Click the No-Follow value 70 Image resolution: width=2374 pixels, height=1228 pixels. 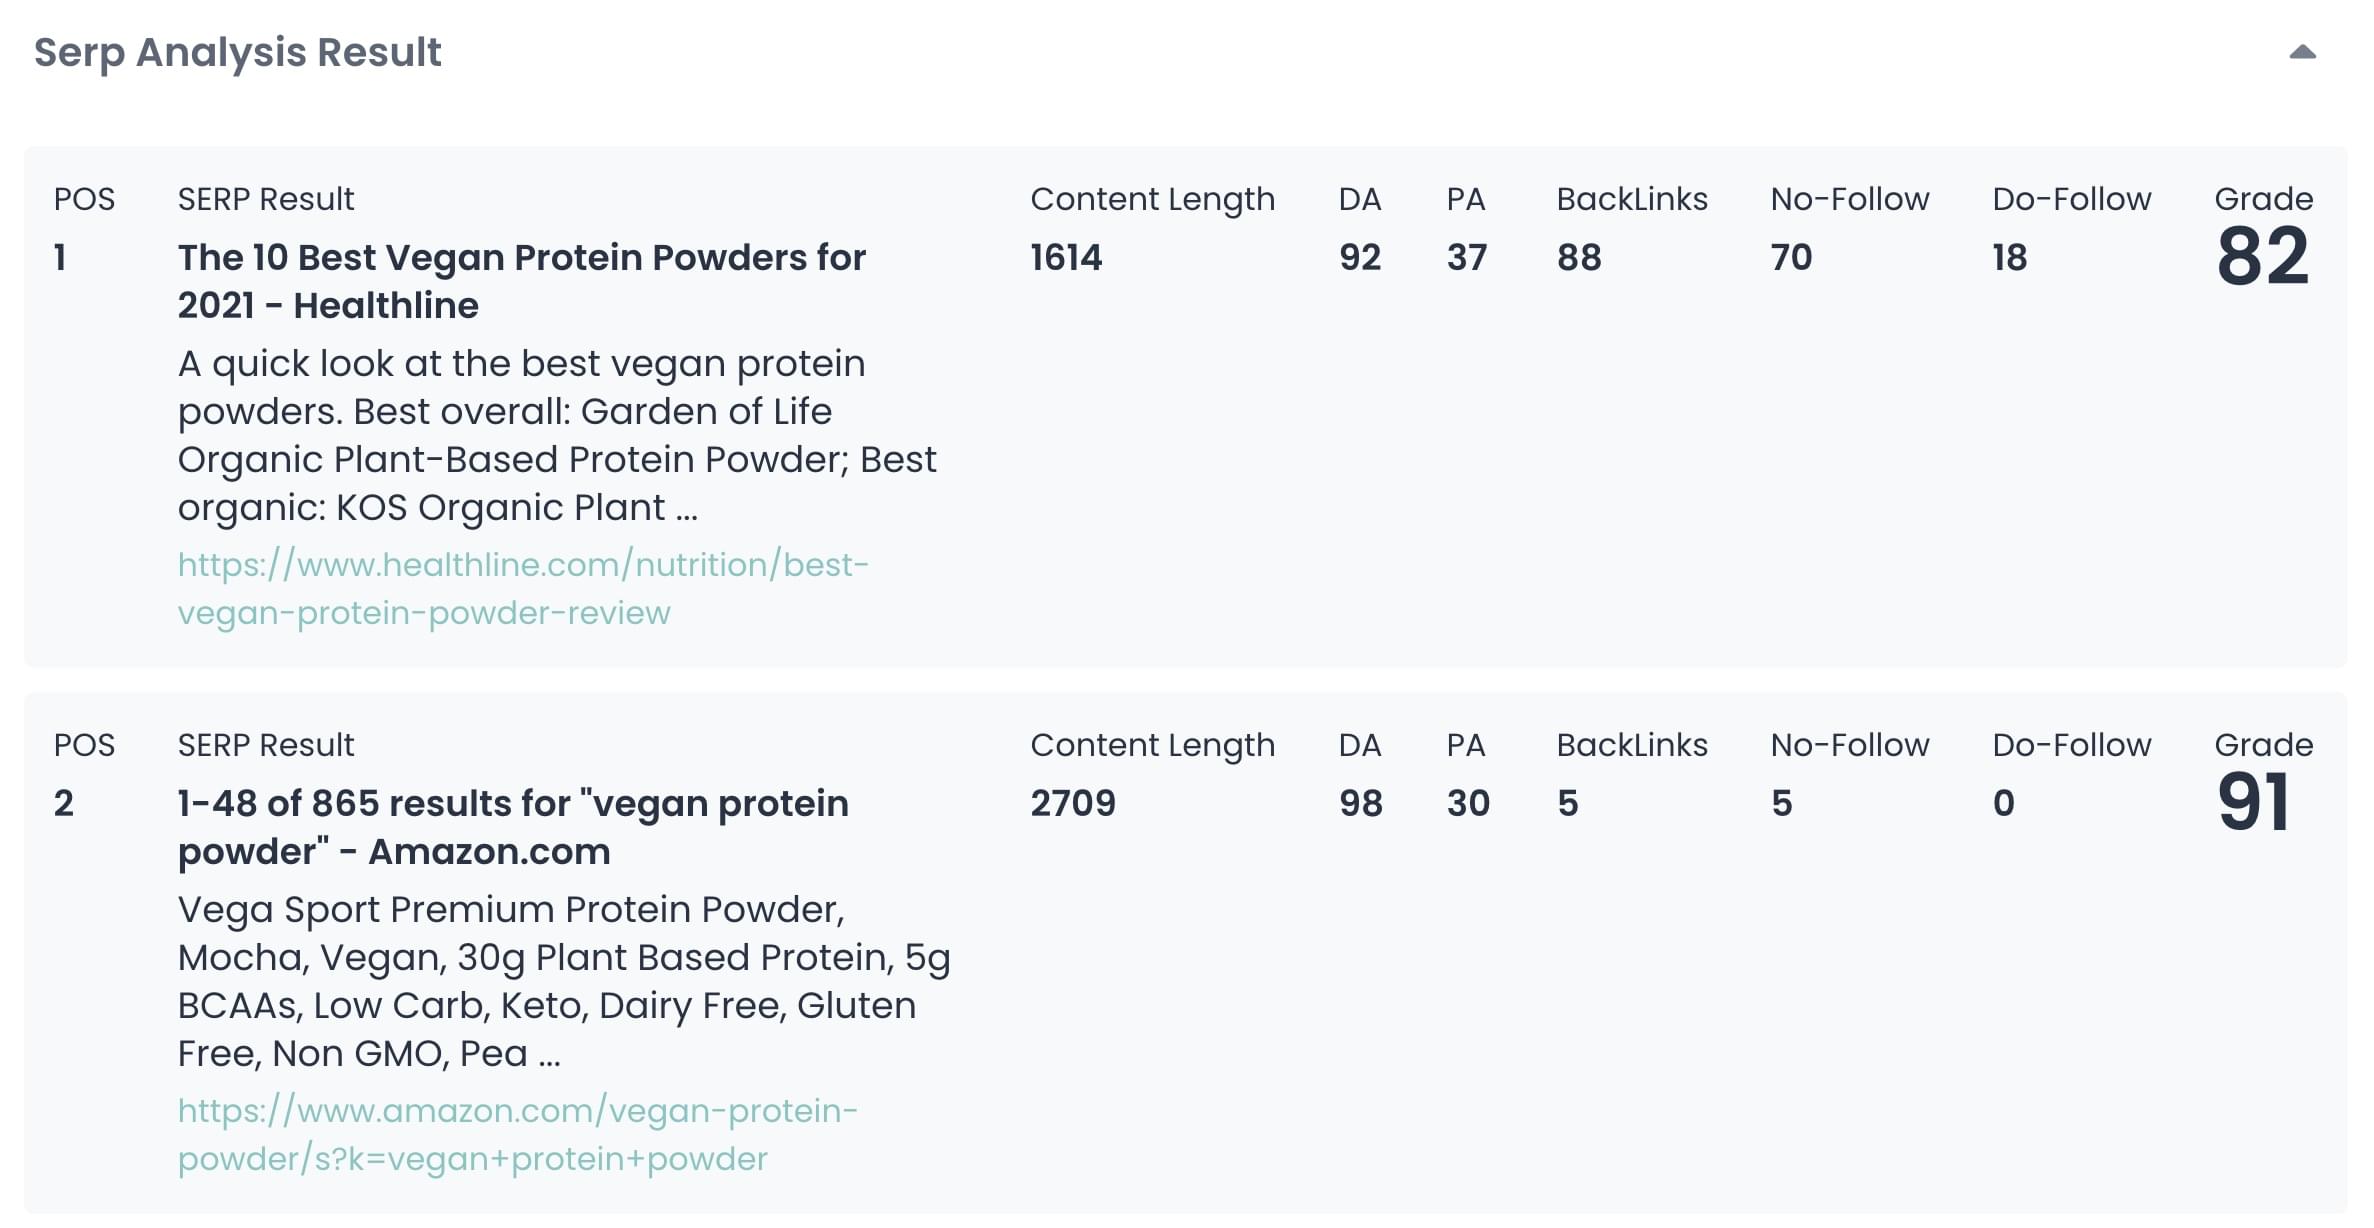pyautogui.click(x=1791, y=258)
